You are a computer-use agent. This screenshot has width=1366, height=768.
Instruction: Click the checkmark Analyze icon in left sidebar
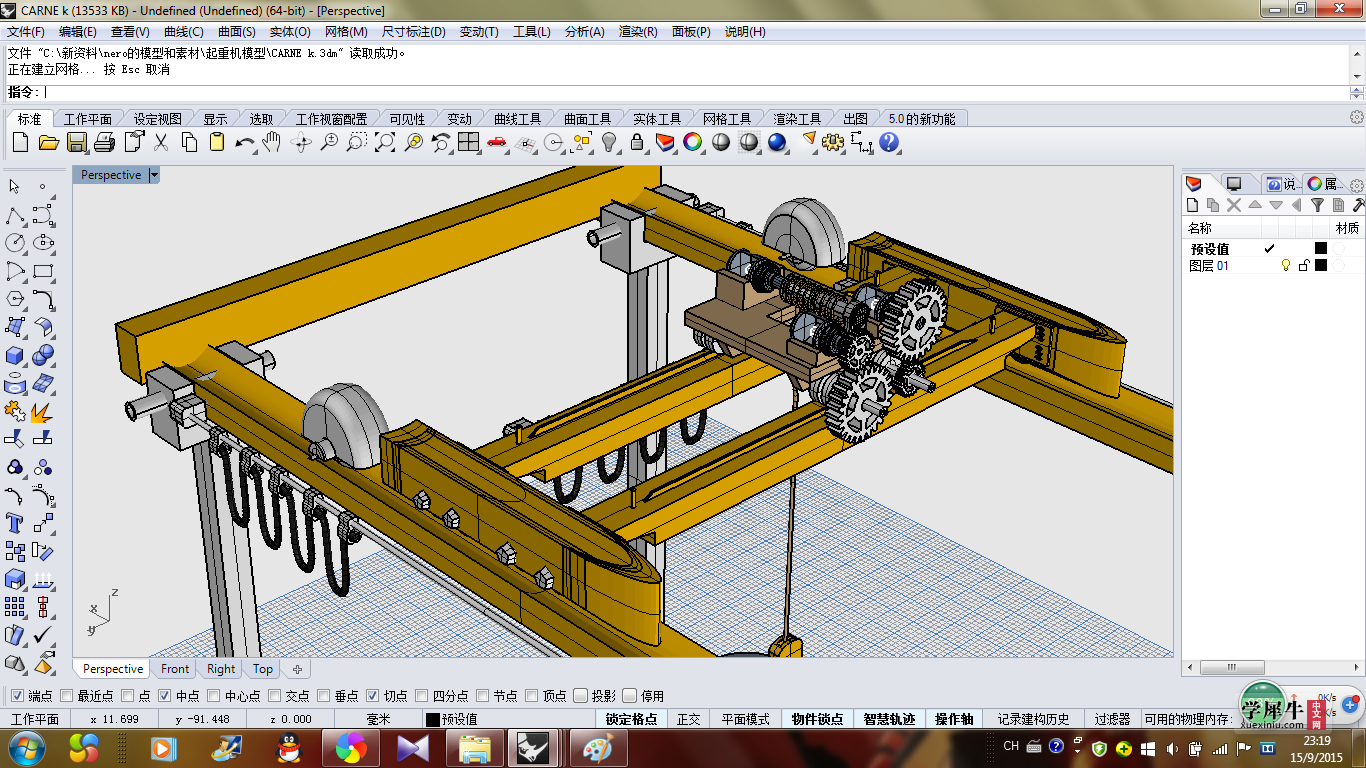click(43, 635)
